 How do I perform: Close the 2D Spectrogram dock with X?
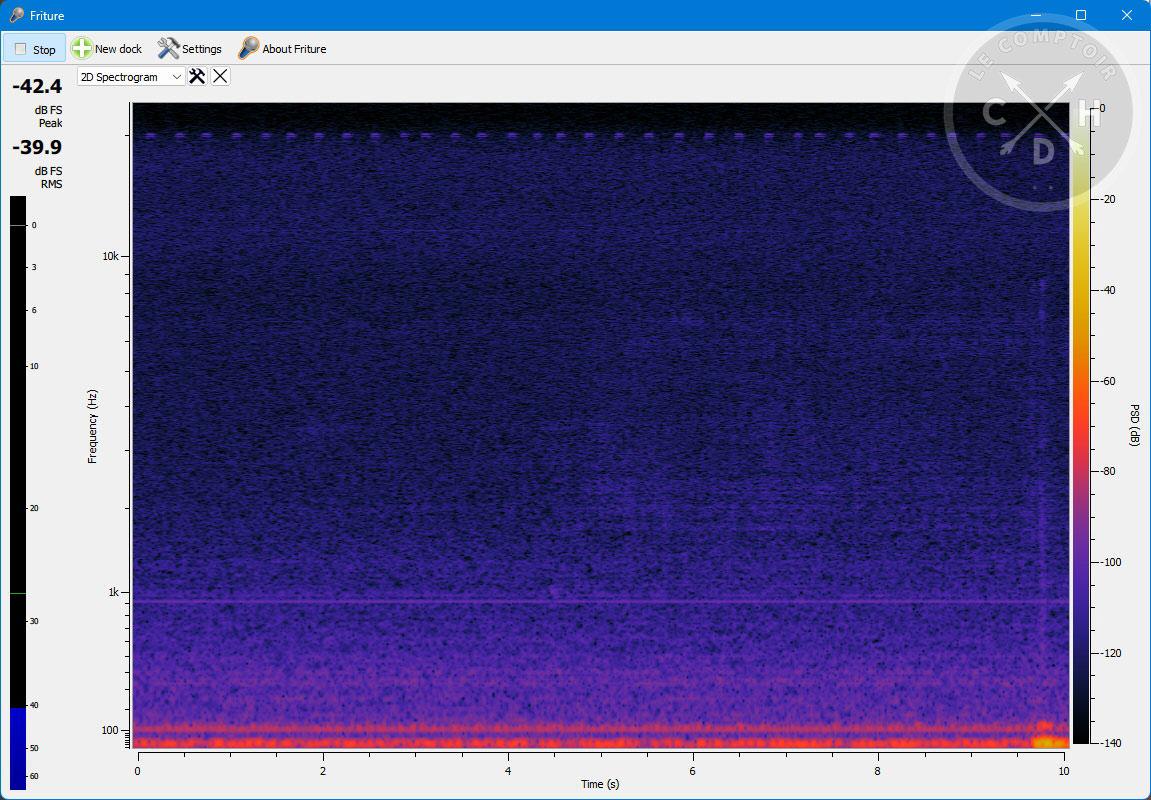(220, 77)
